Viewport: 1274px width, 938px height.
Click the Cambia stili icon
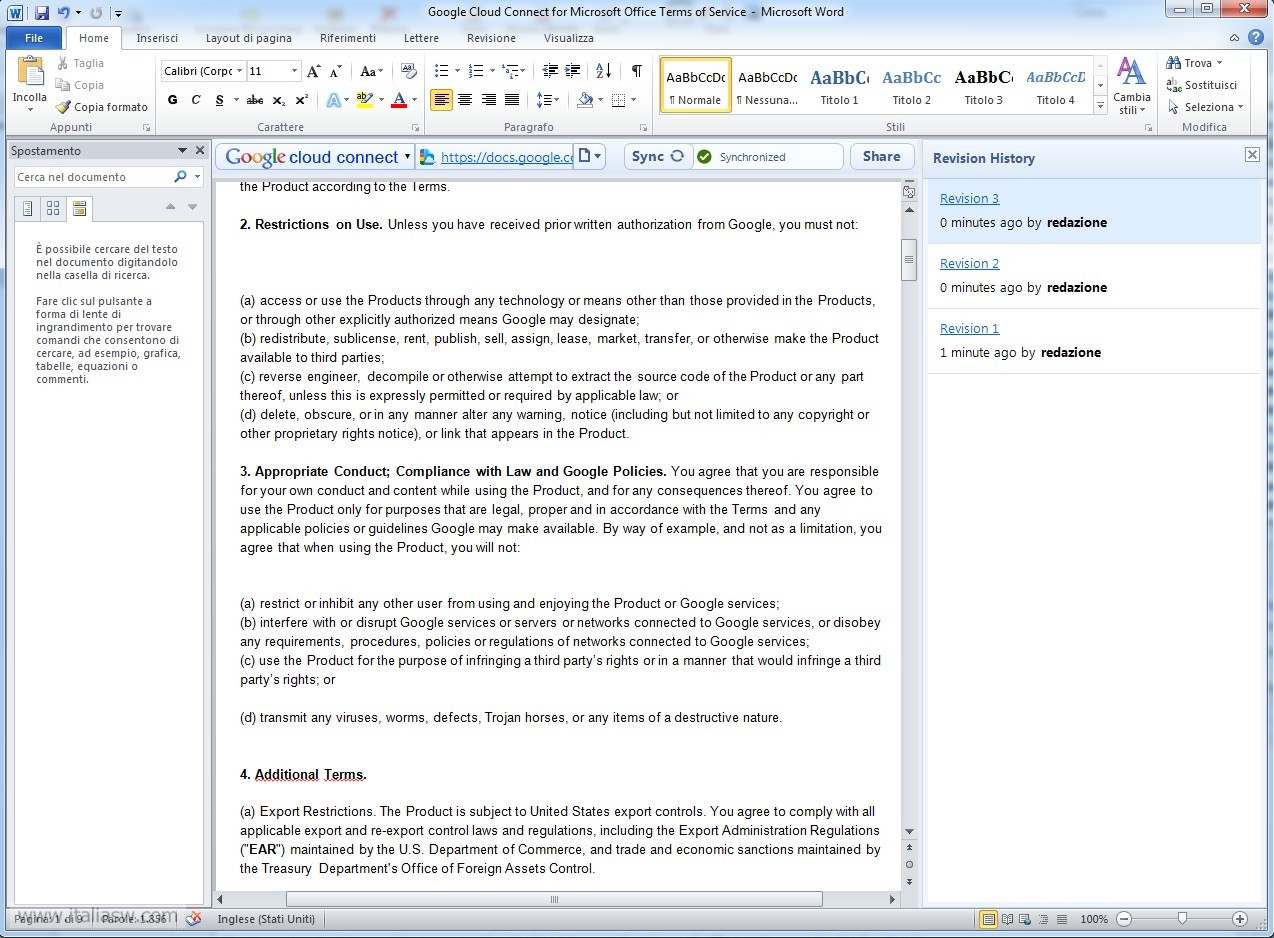(x=1131, y=86)
